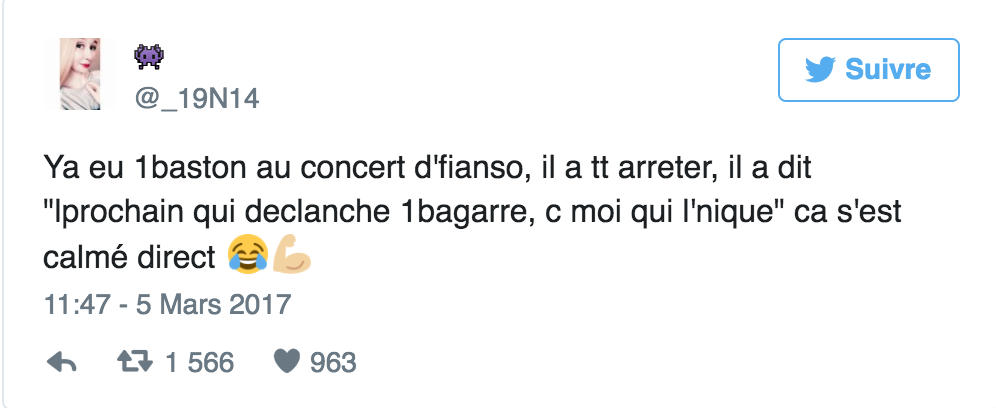This screenshot has height=408, width=996.
Task: Click the Twitter bird icon in Suivre
Action: [820, 70]
